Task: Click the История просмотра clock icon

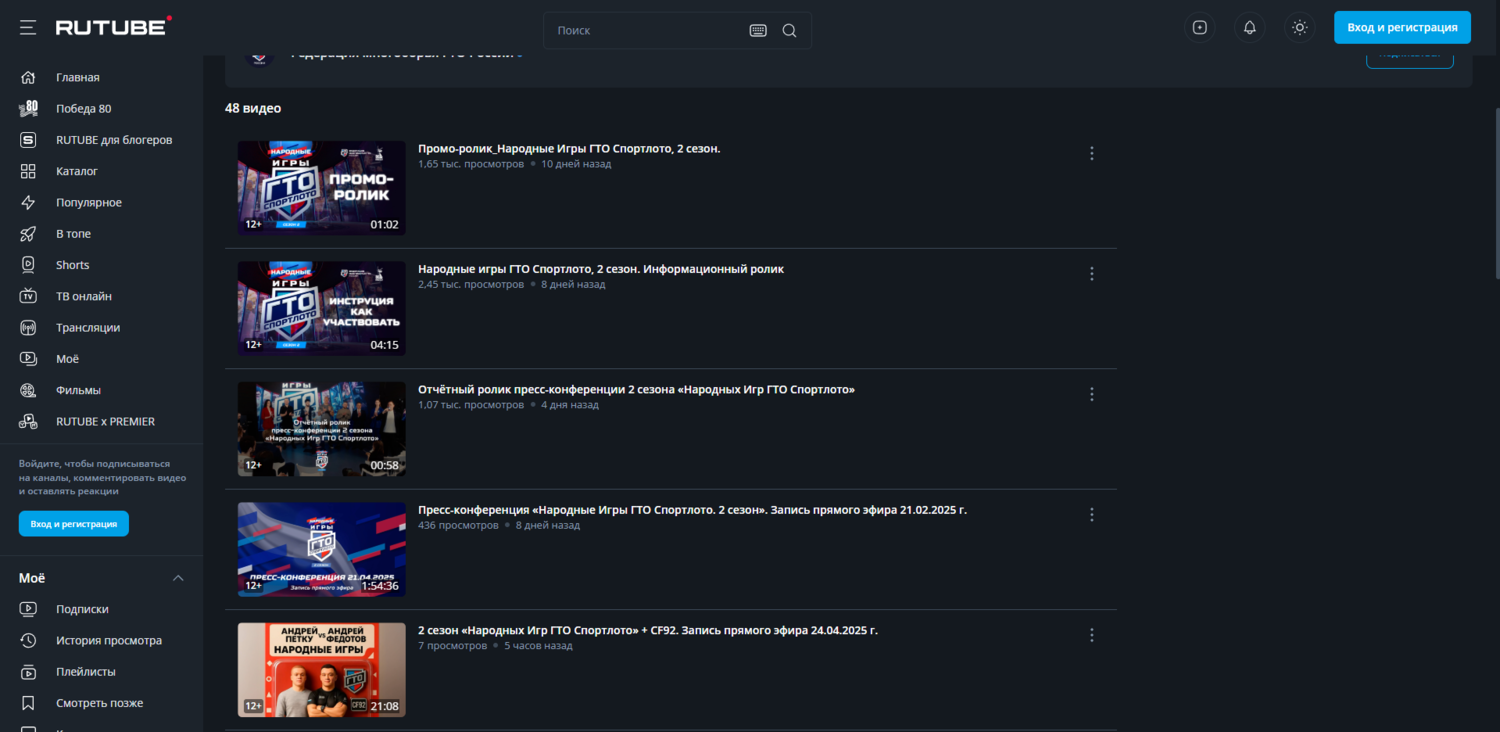Action: pos(28,640)
